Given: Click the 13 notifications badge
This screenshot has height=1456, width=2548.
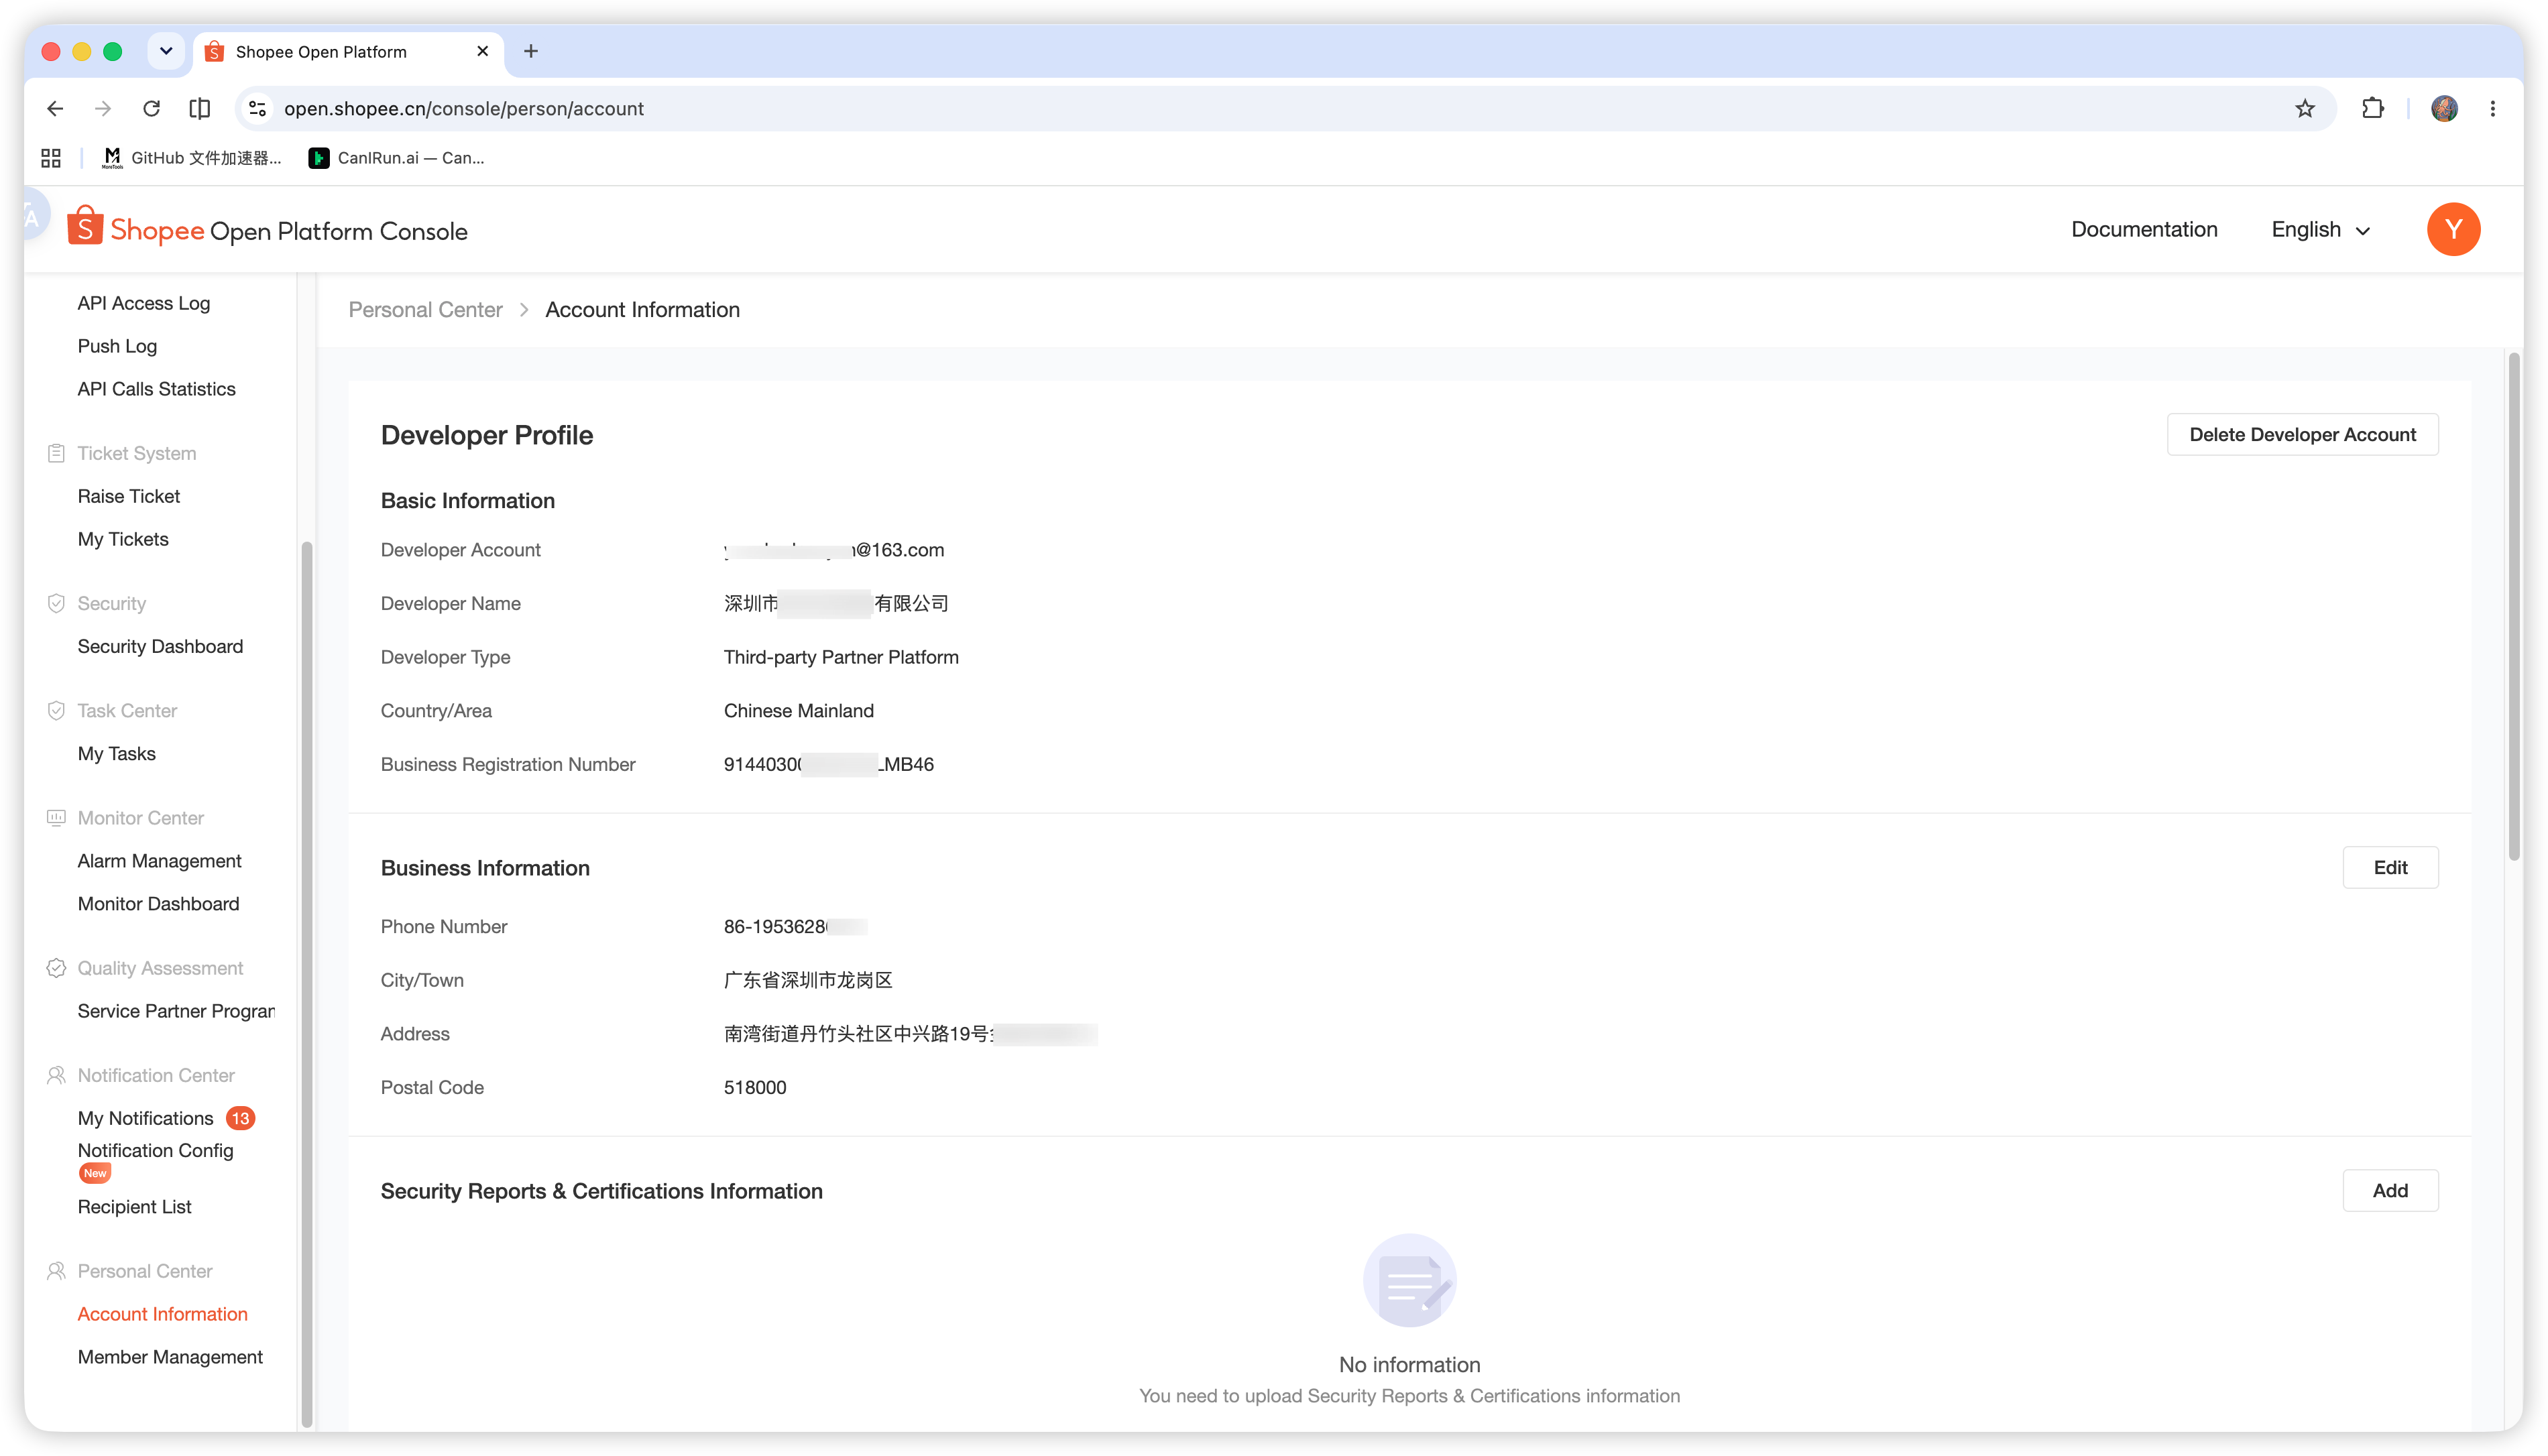Looking at the screenshot, I should [240, 1118].
